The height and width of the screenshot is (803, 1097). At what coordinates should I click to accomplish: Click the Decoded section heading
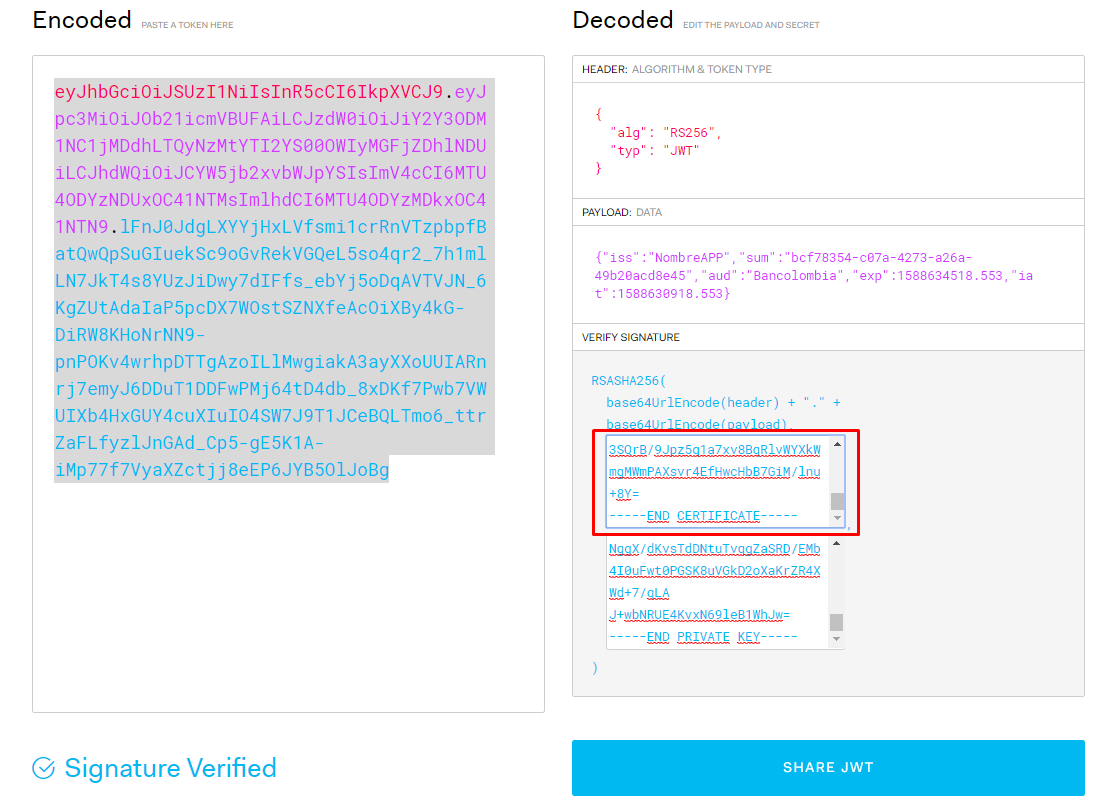click(x=623, y=19)
